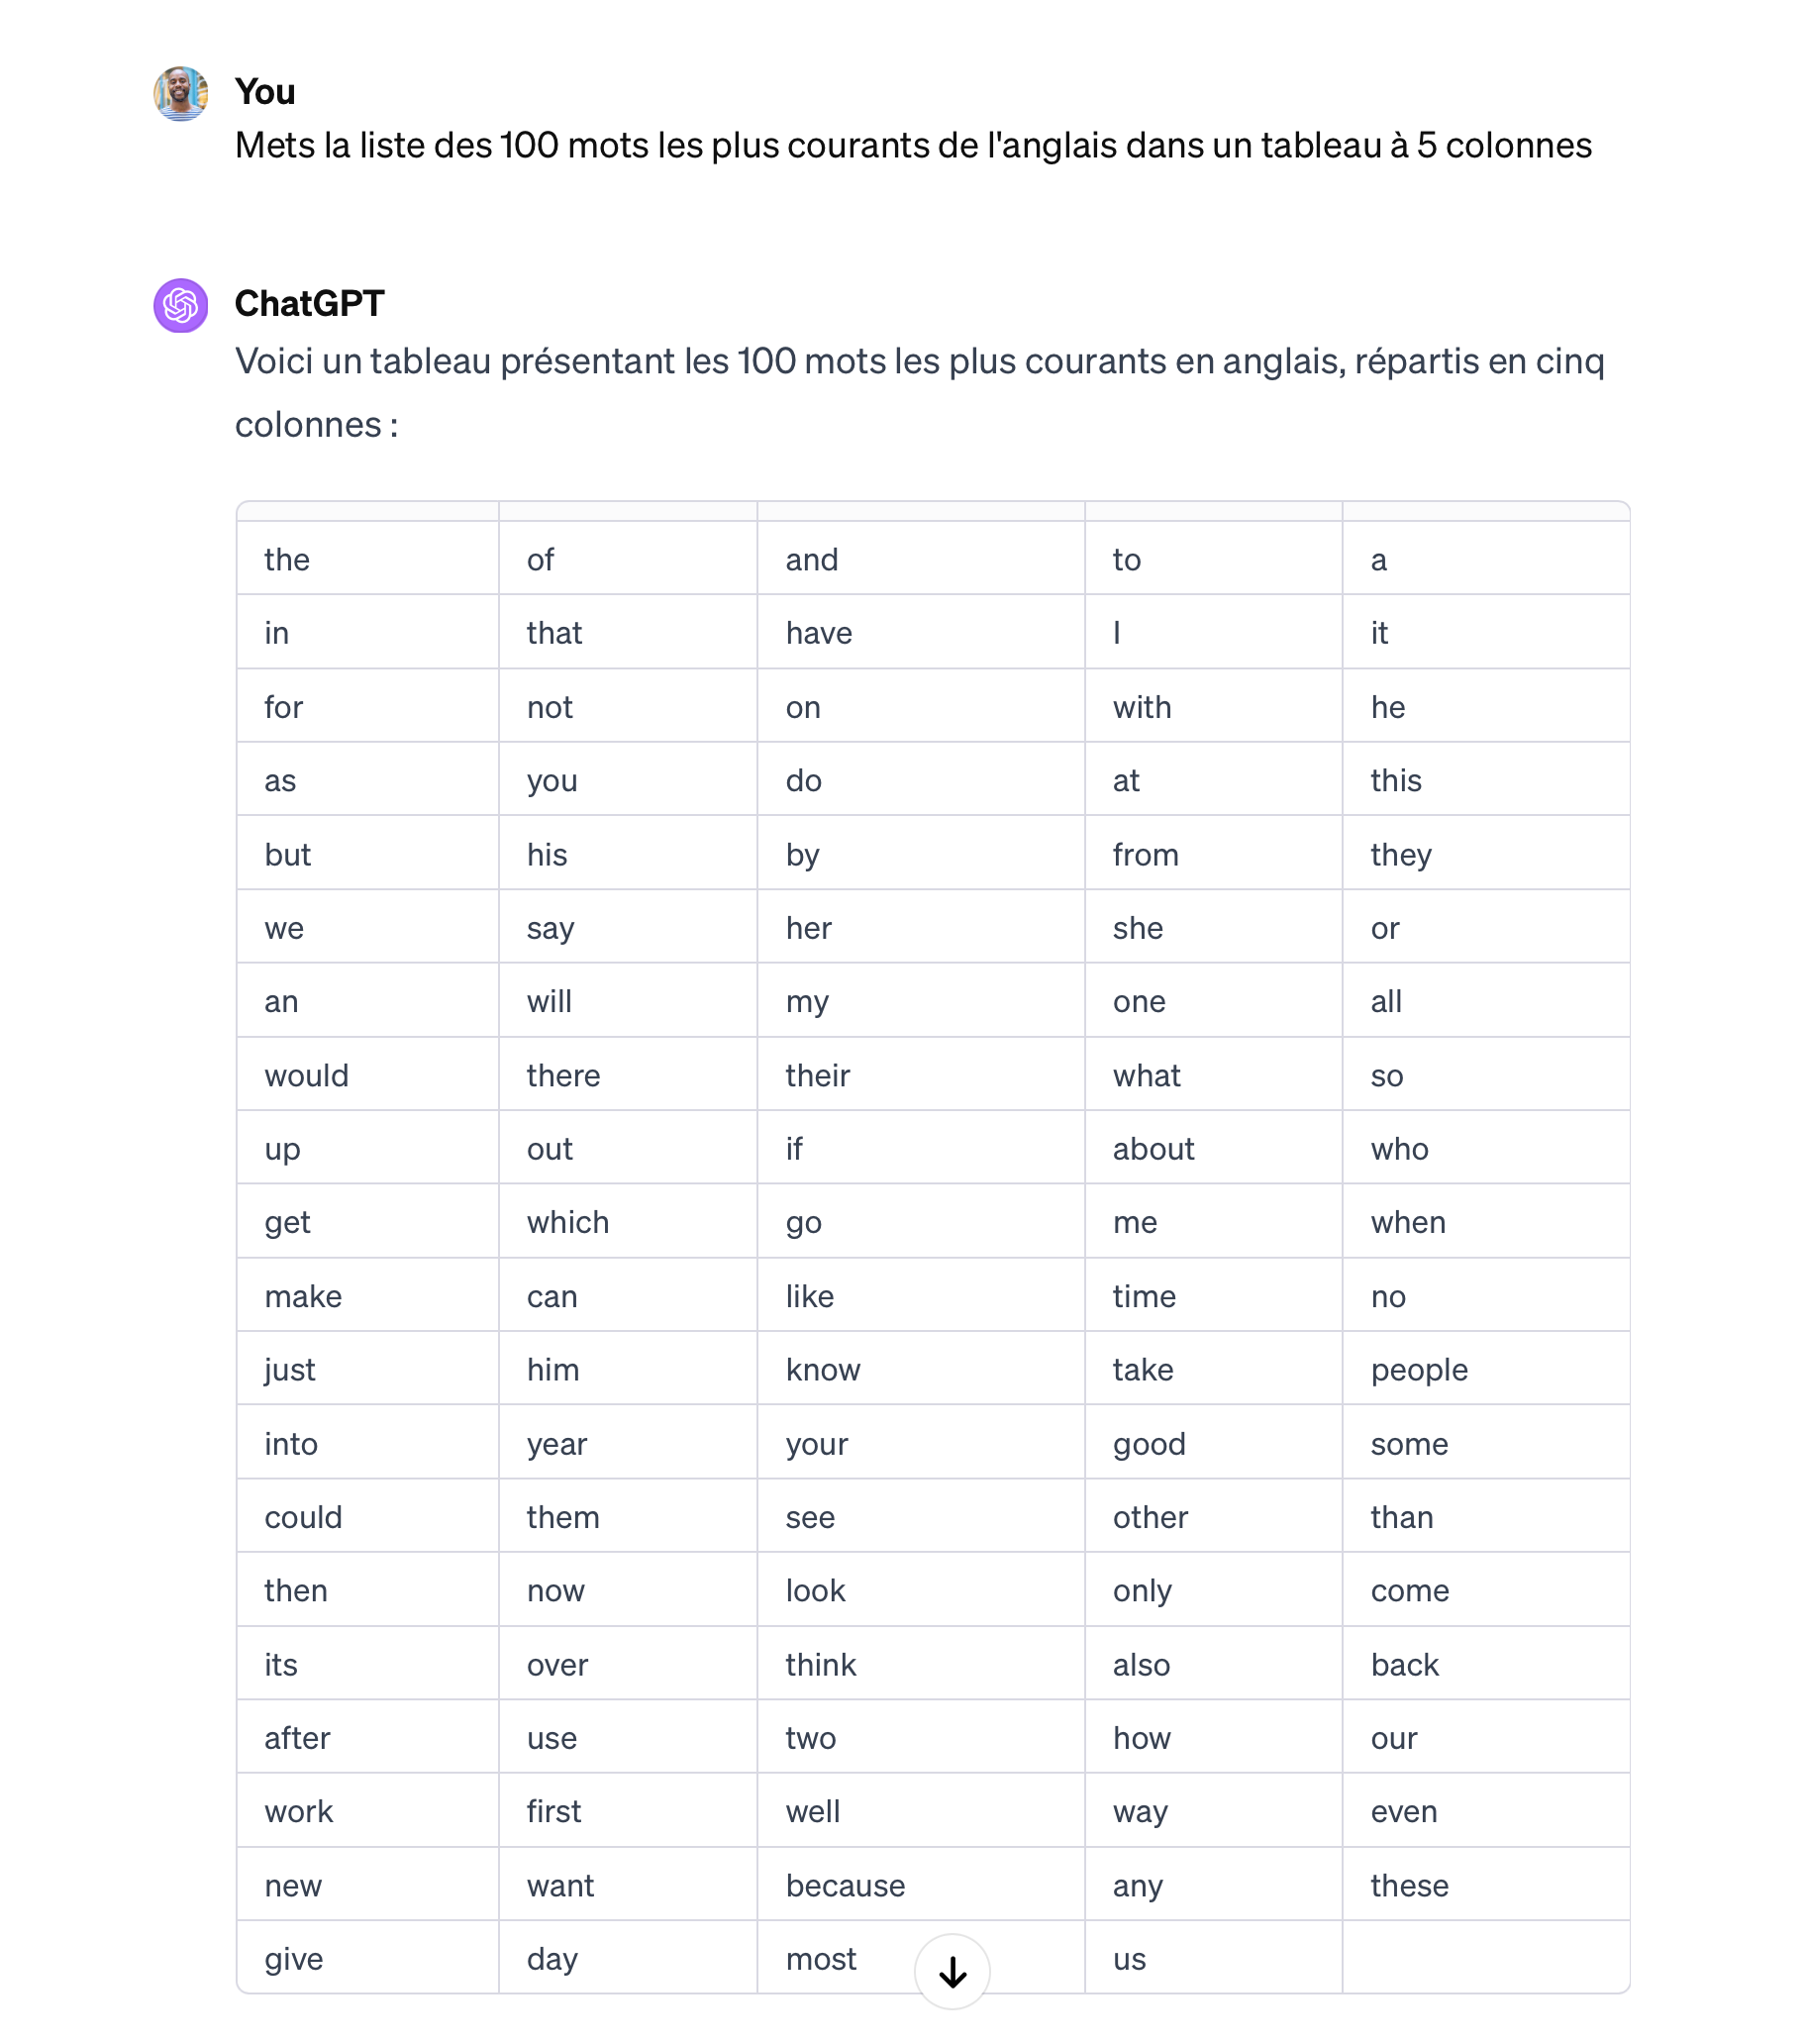Click on the 'these' cell
This screenshot has height=2044, width=1806.
coord(1485,1884)
